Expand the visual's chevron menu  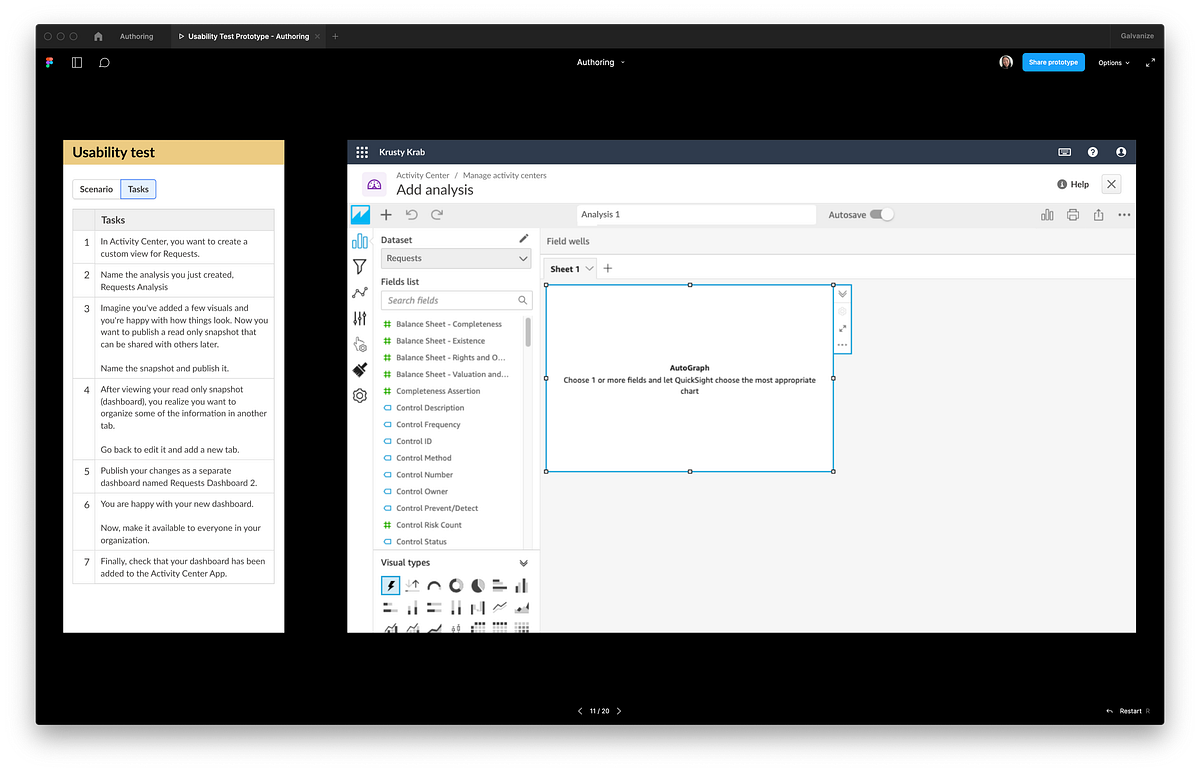pos(843,294)
